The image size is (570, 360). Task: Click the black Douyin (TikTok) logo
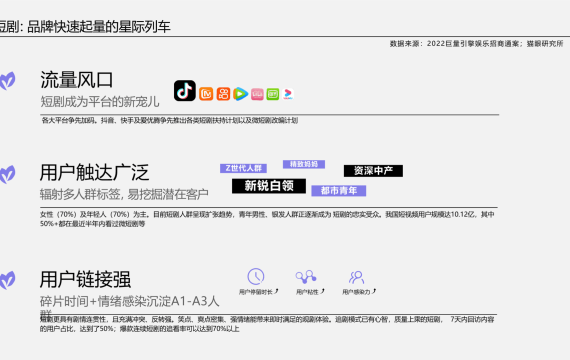click(x=185, y=91)
